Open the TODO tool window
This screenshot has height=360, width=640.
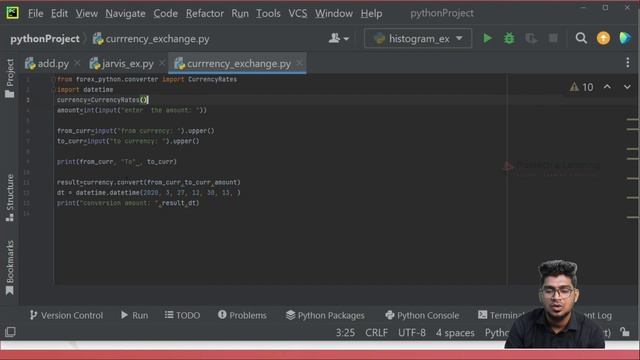pos(182,315)
